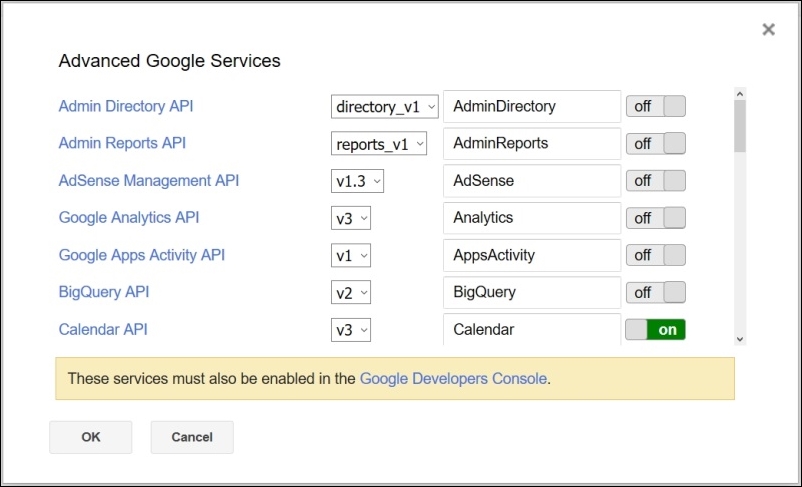Open the Admin Directory API link

(x=126, y=106)
